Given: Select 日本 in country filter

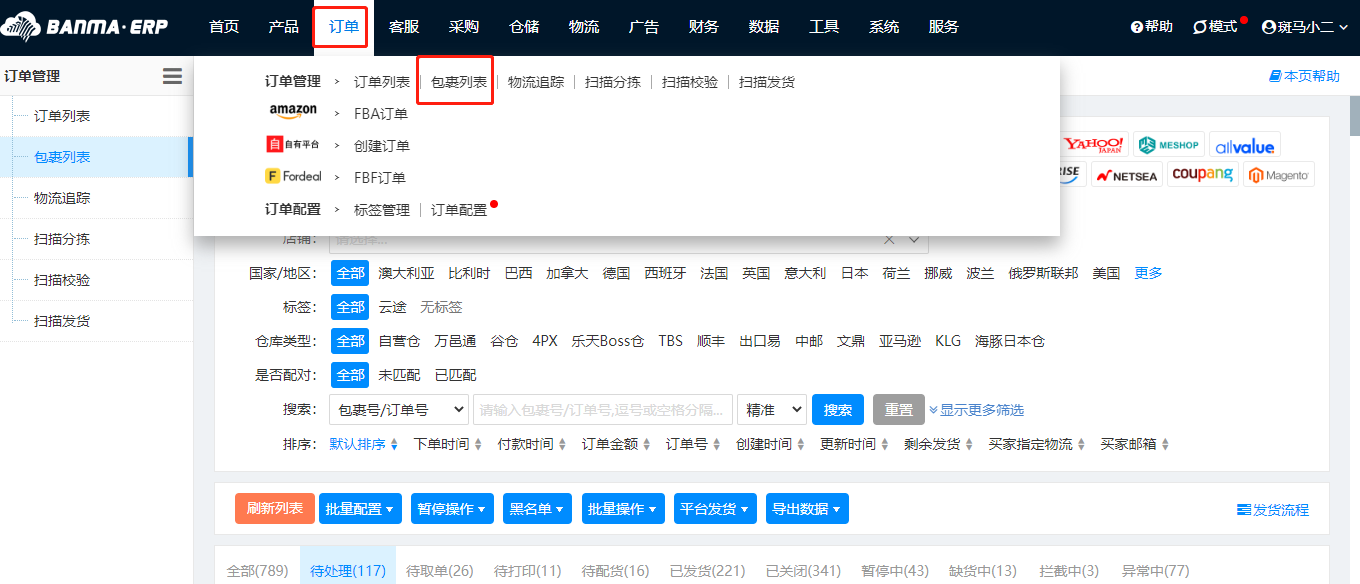Looking at the screenshot, I should click(x=854, y=273).
